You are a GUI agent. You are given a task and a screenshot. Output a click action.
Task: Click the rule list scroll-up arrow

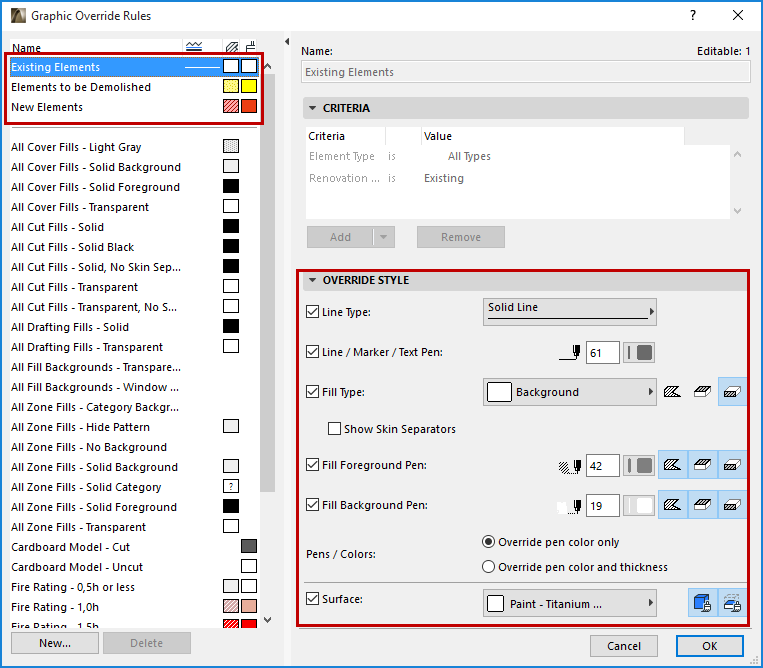268,66
